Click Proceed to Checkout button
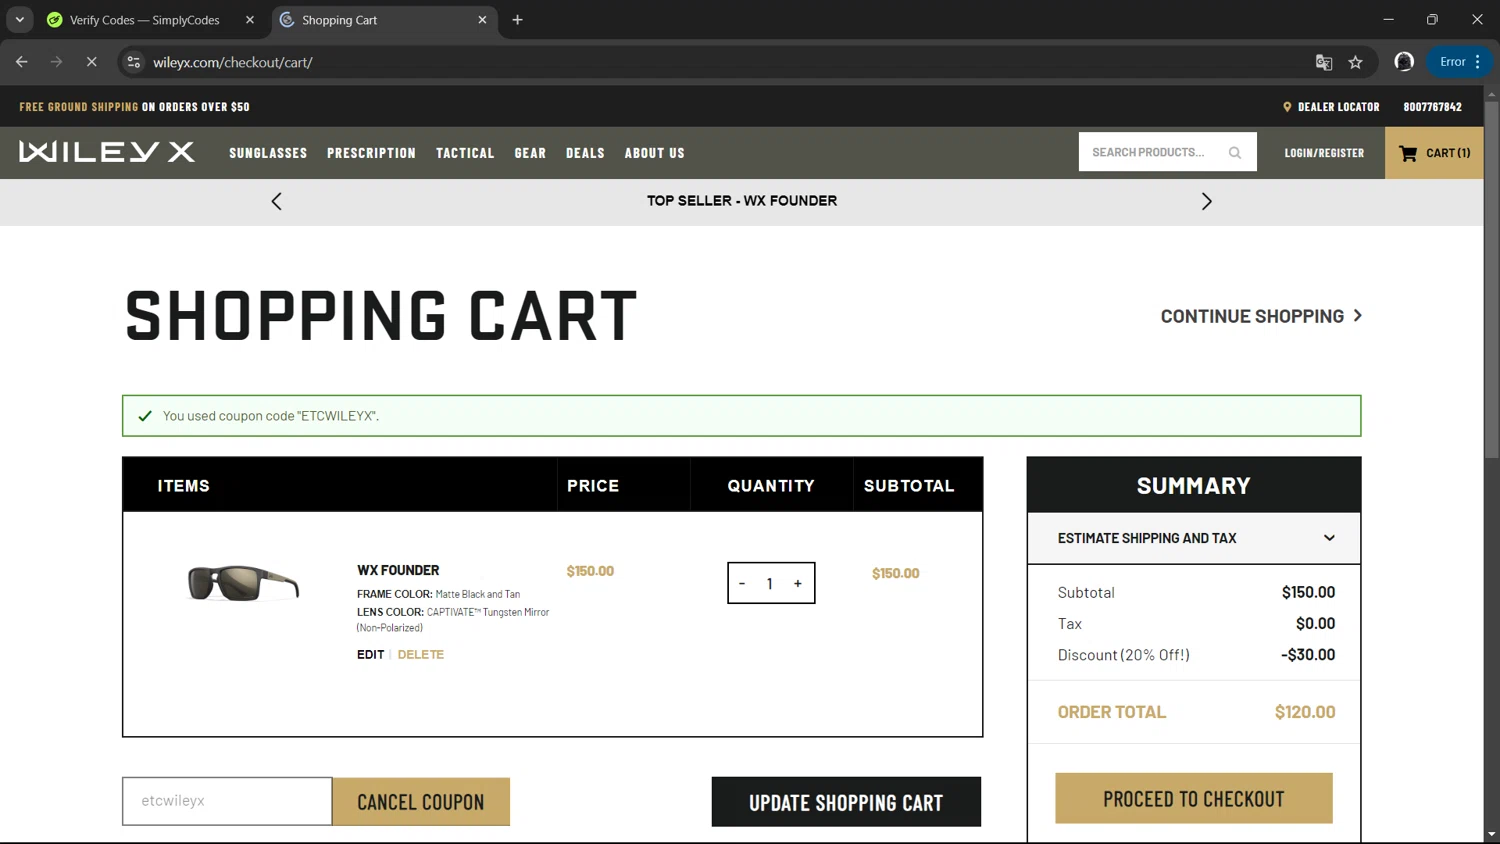The image size is (1500, 844). pos(1193,799)
